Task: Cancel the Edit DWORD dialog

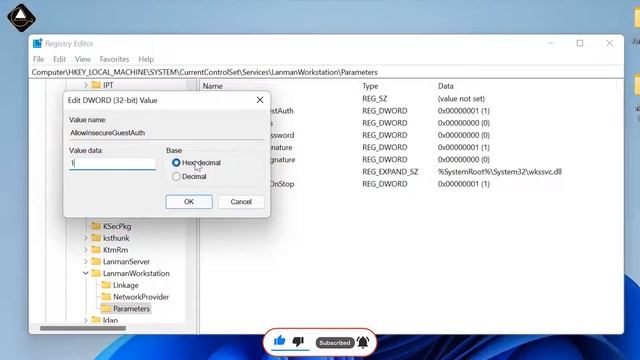Action: click(241, 202)
